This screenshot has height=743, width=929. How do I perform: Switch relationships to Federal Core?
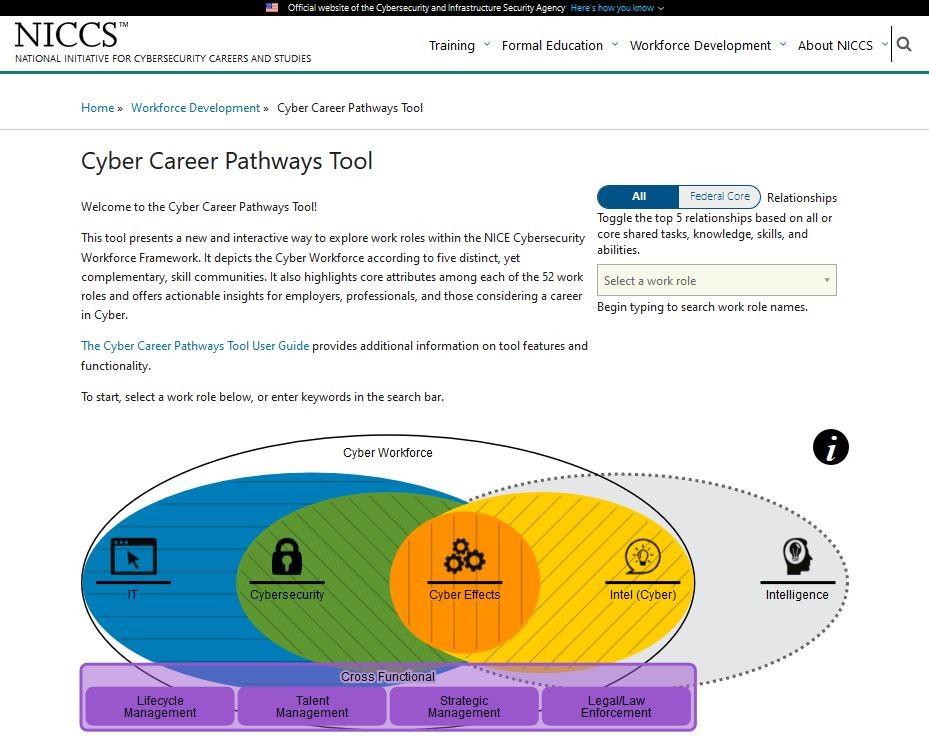click(719, 196)
